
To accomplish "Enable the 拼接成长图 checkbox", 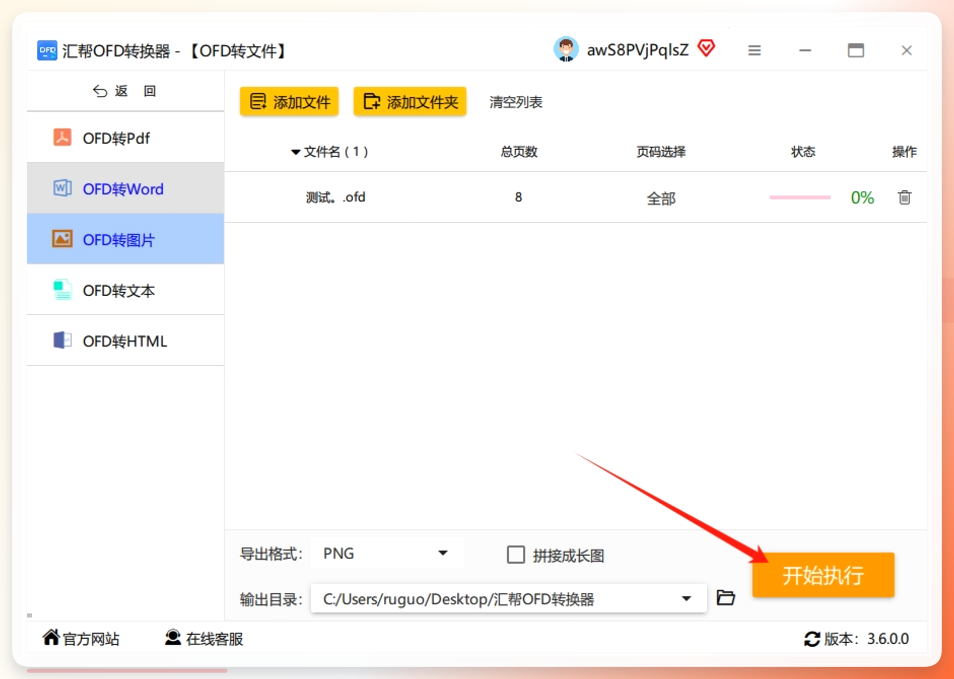I will coord(516,555).
